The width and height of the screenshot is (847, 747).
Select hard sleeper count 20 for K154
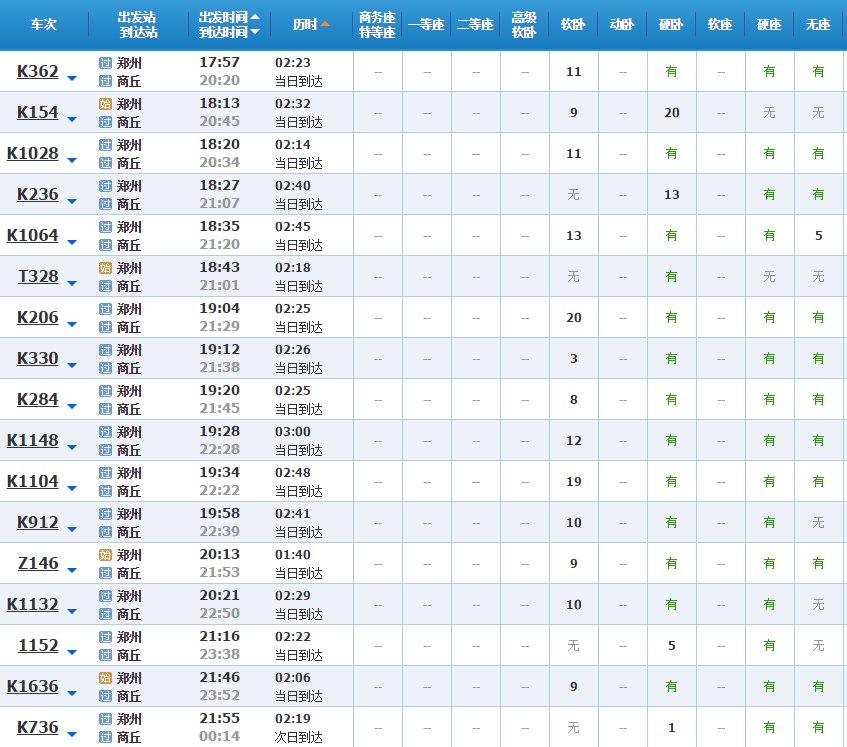[671, 113]
